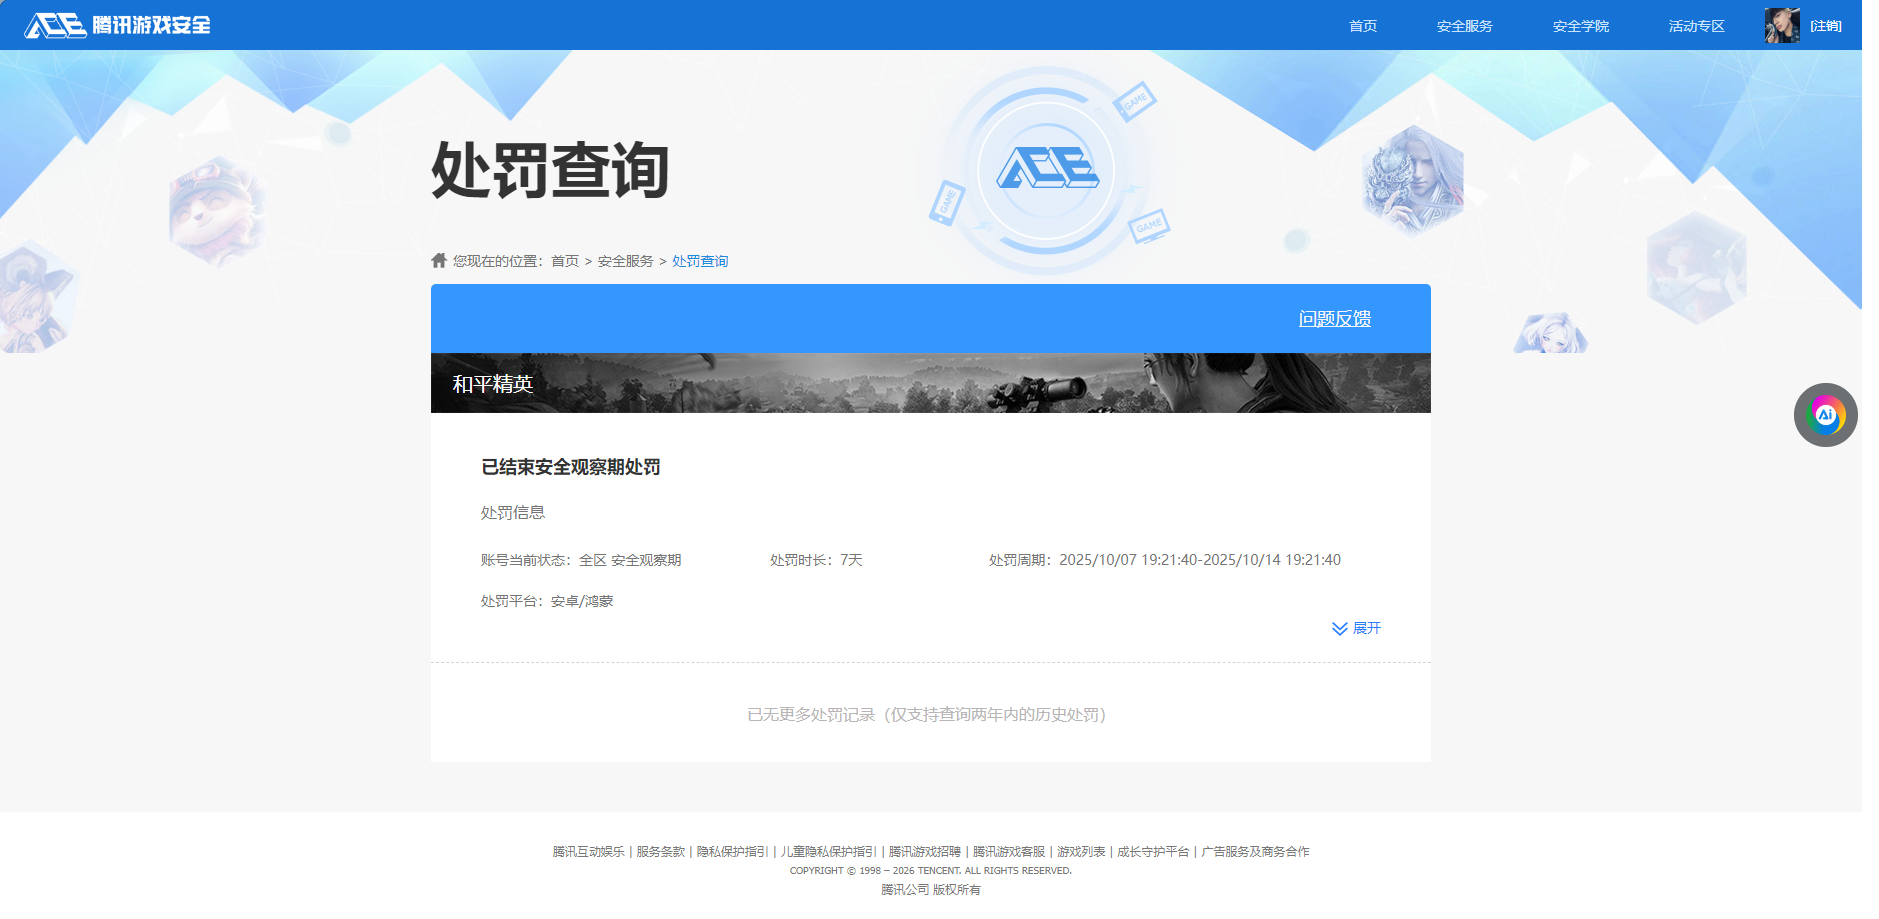The width and height of the screenshot is (1879, 919).
Task: Open 腾讯游戏招聘 footer link
Action: 925,852
